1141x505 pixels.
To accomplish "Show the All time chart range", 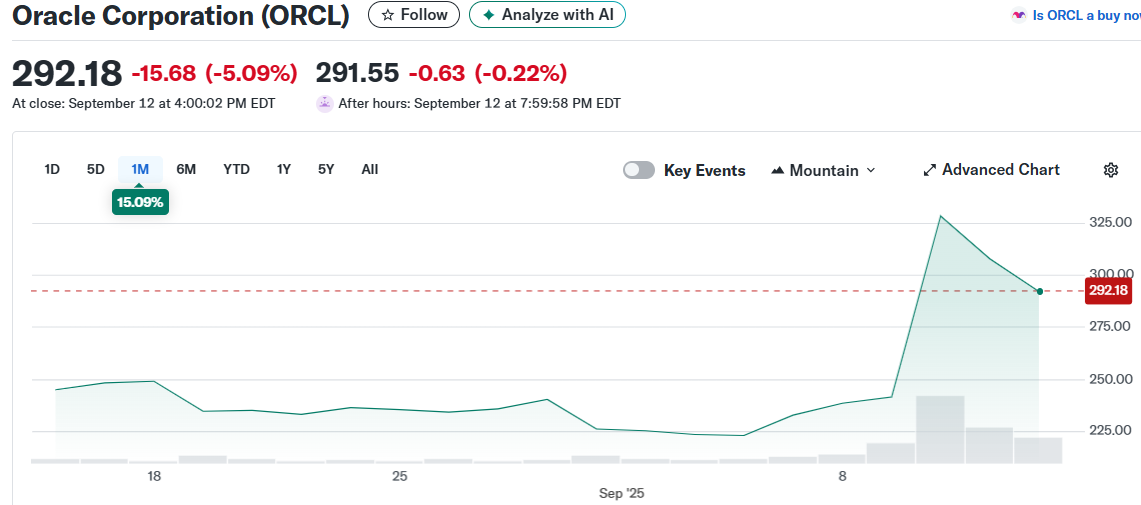I will coord(370,170).
